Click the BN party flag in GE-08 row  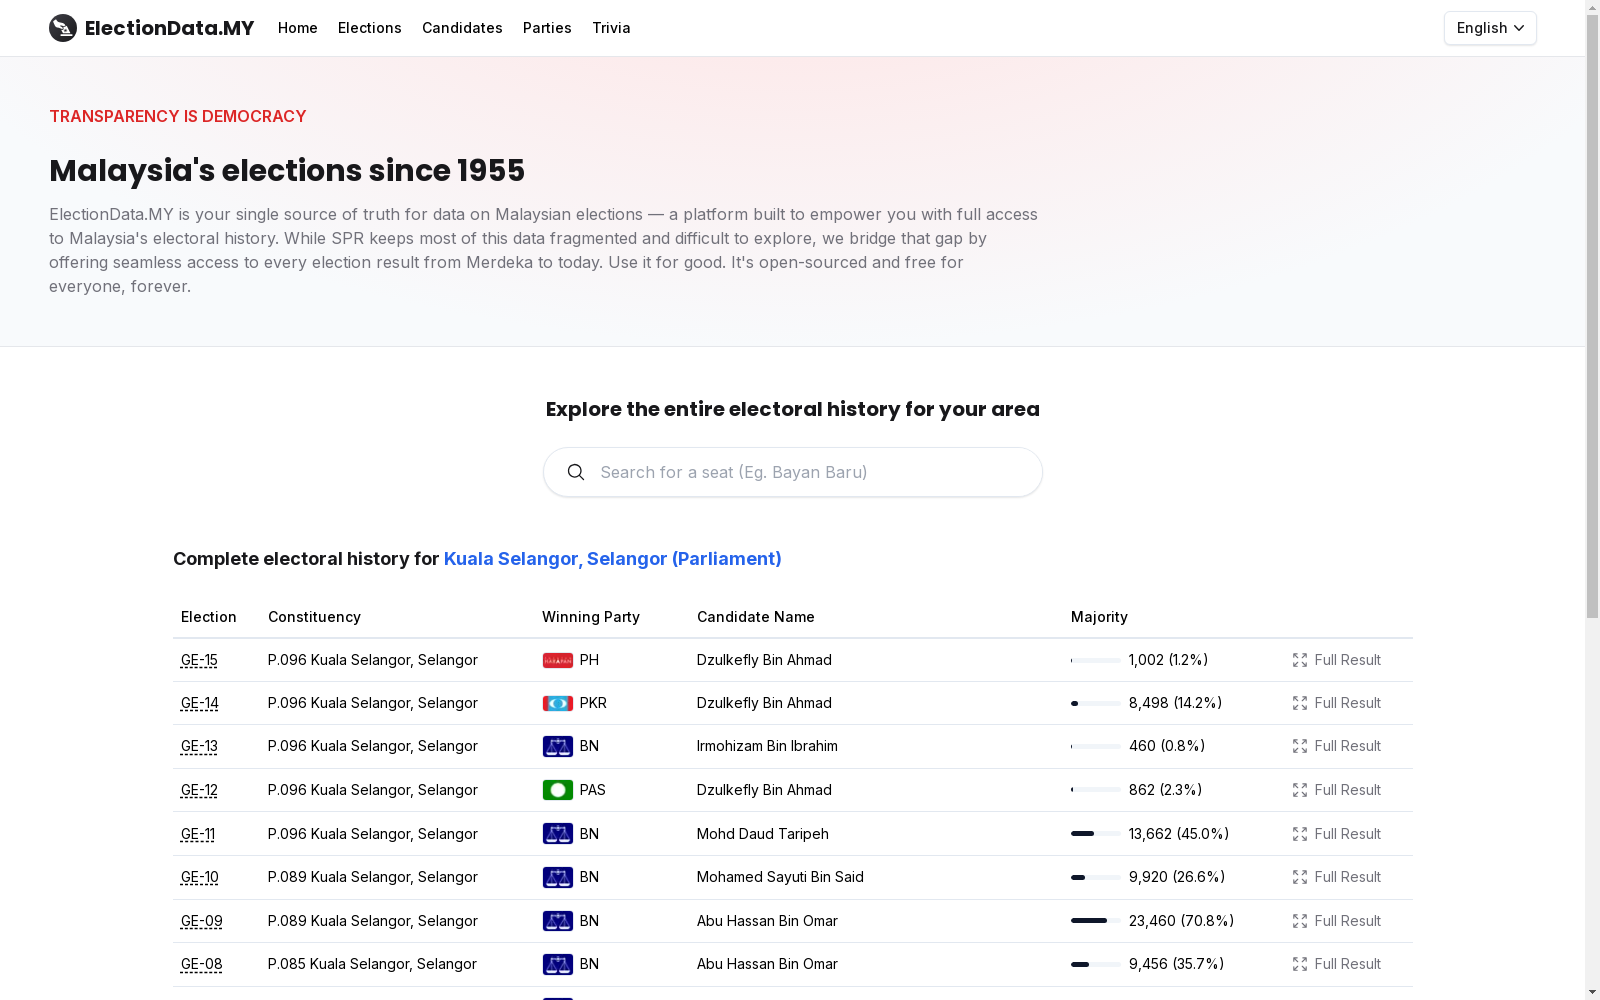(x=558, y=964)
